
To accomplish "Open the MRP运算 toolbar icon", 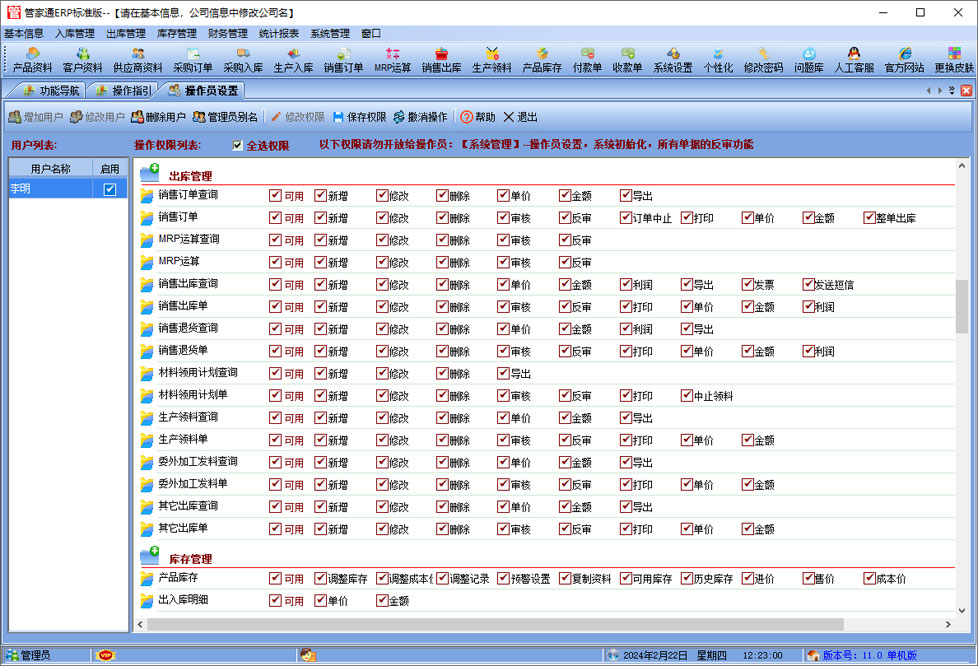I will point(392,60).
